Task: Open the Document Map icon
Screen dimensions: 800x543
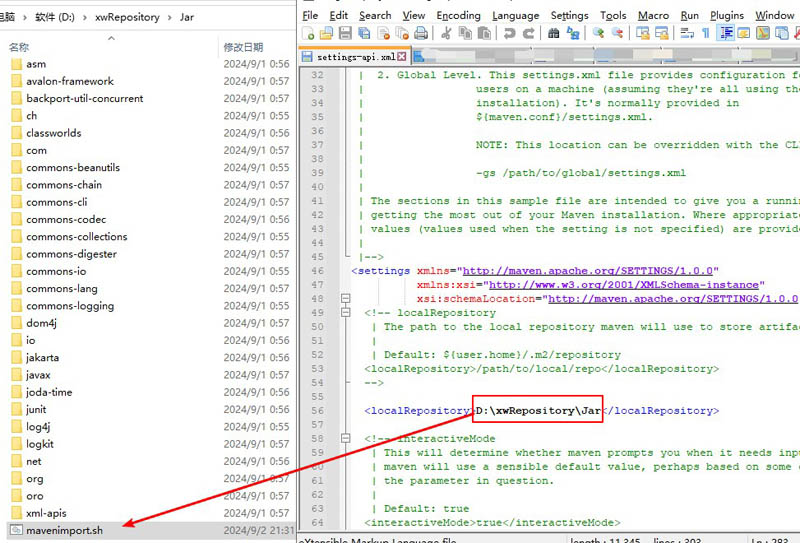Action: pyautogui.click(x=763, y=34)
